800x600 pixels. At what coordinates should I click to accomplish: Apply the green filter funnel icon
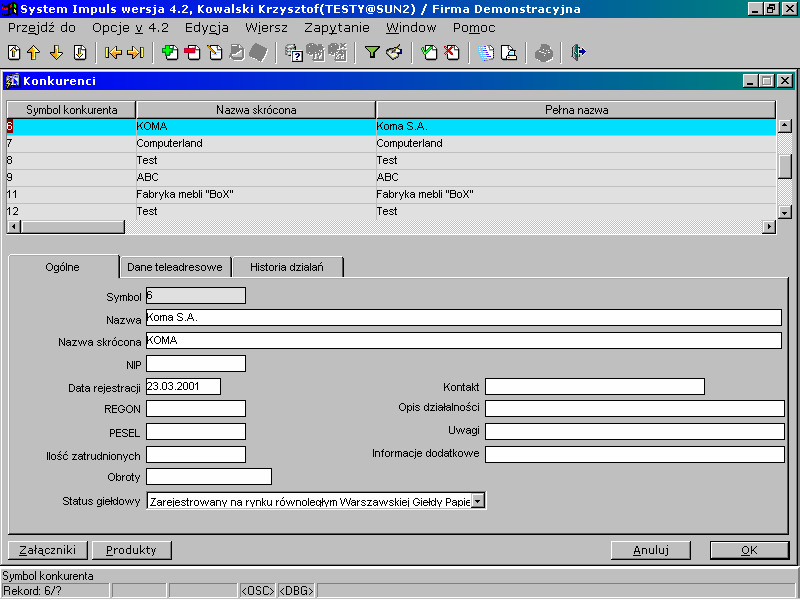pos(372,53)
